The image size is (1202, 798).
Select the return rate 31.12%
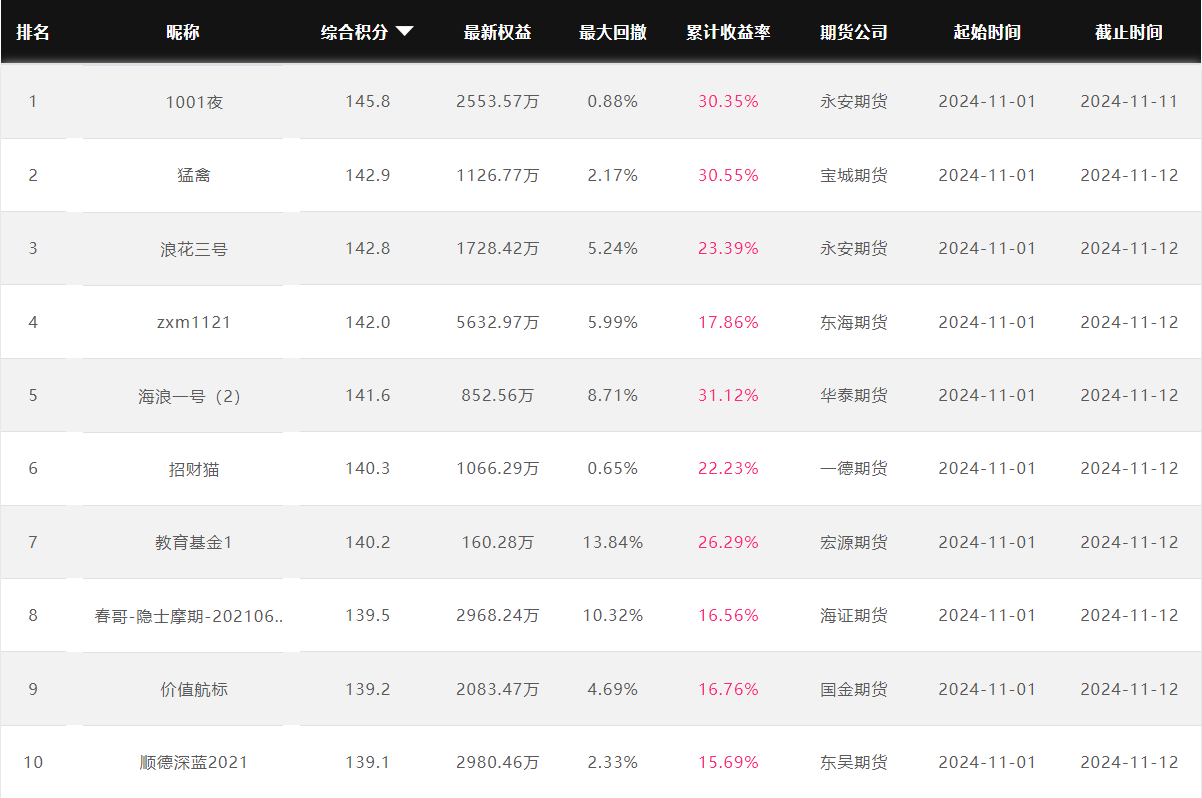coord(728,395)
